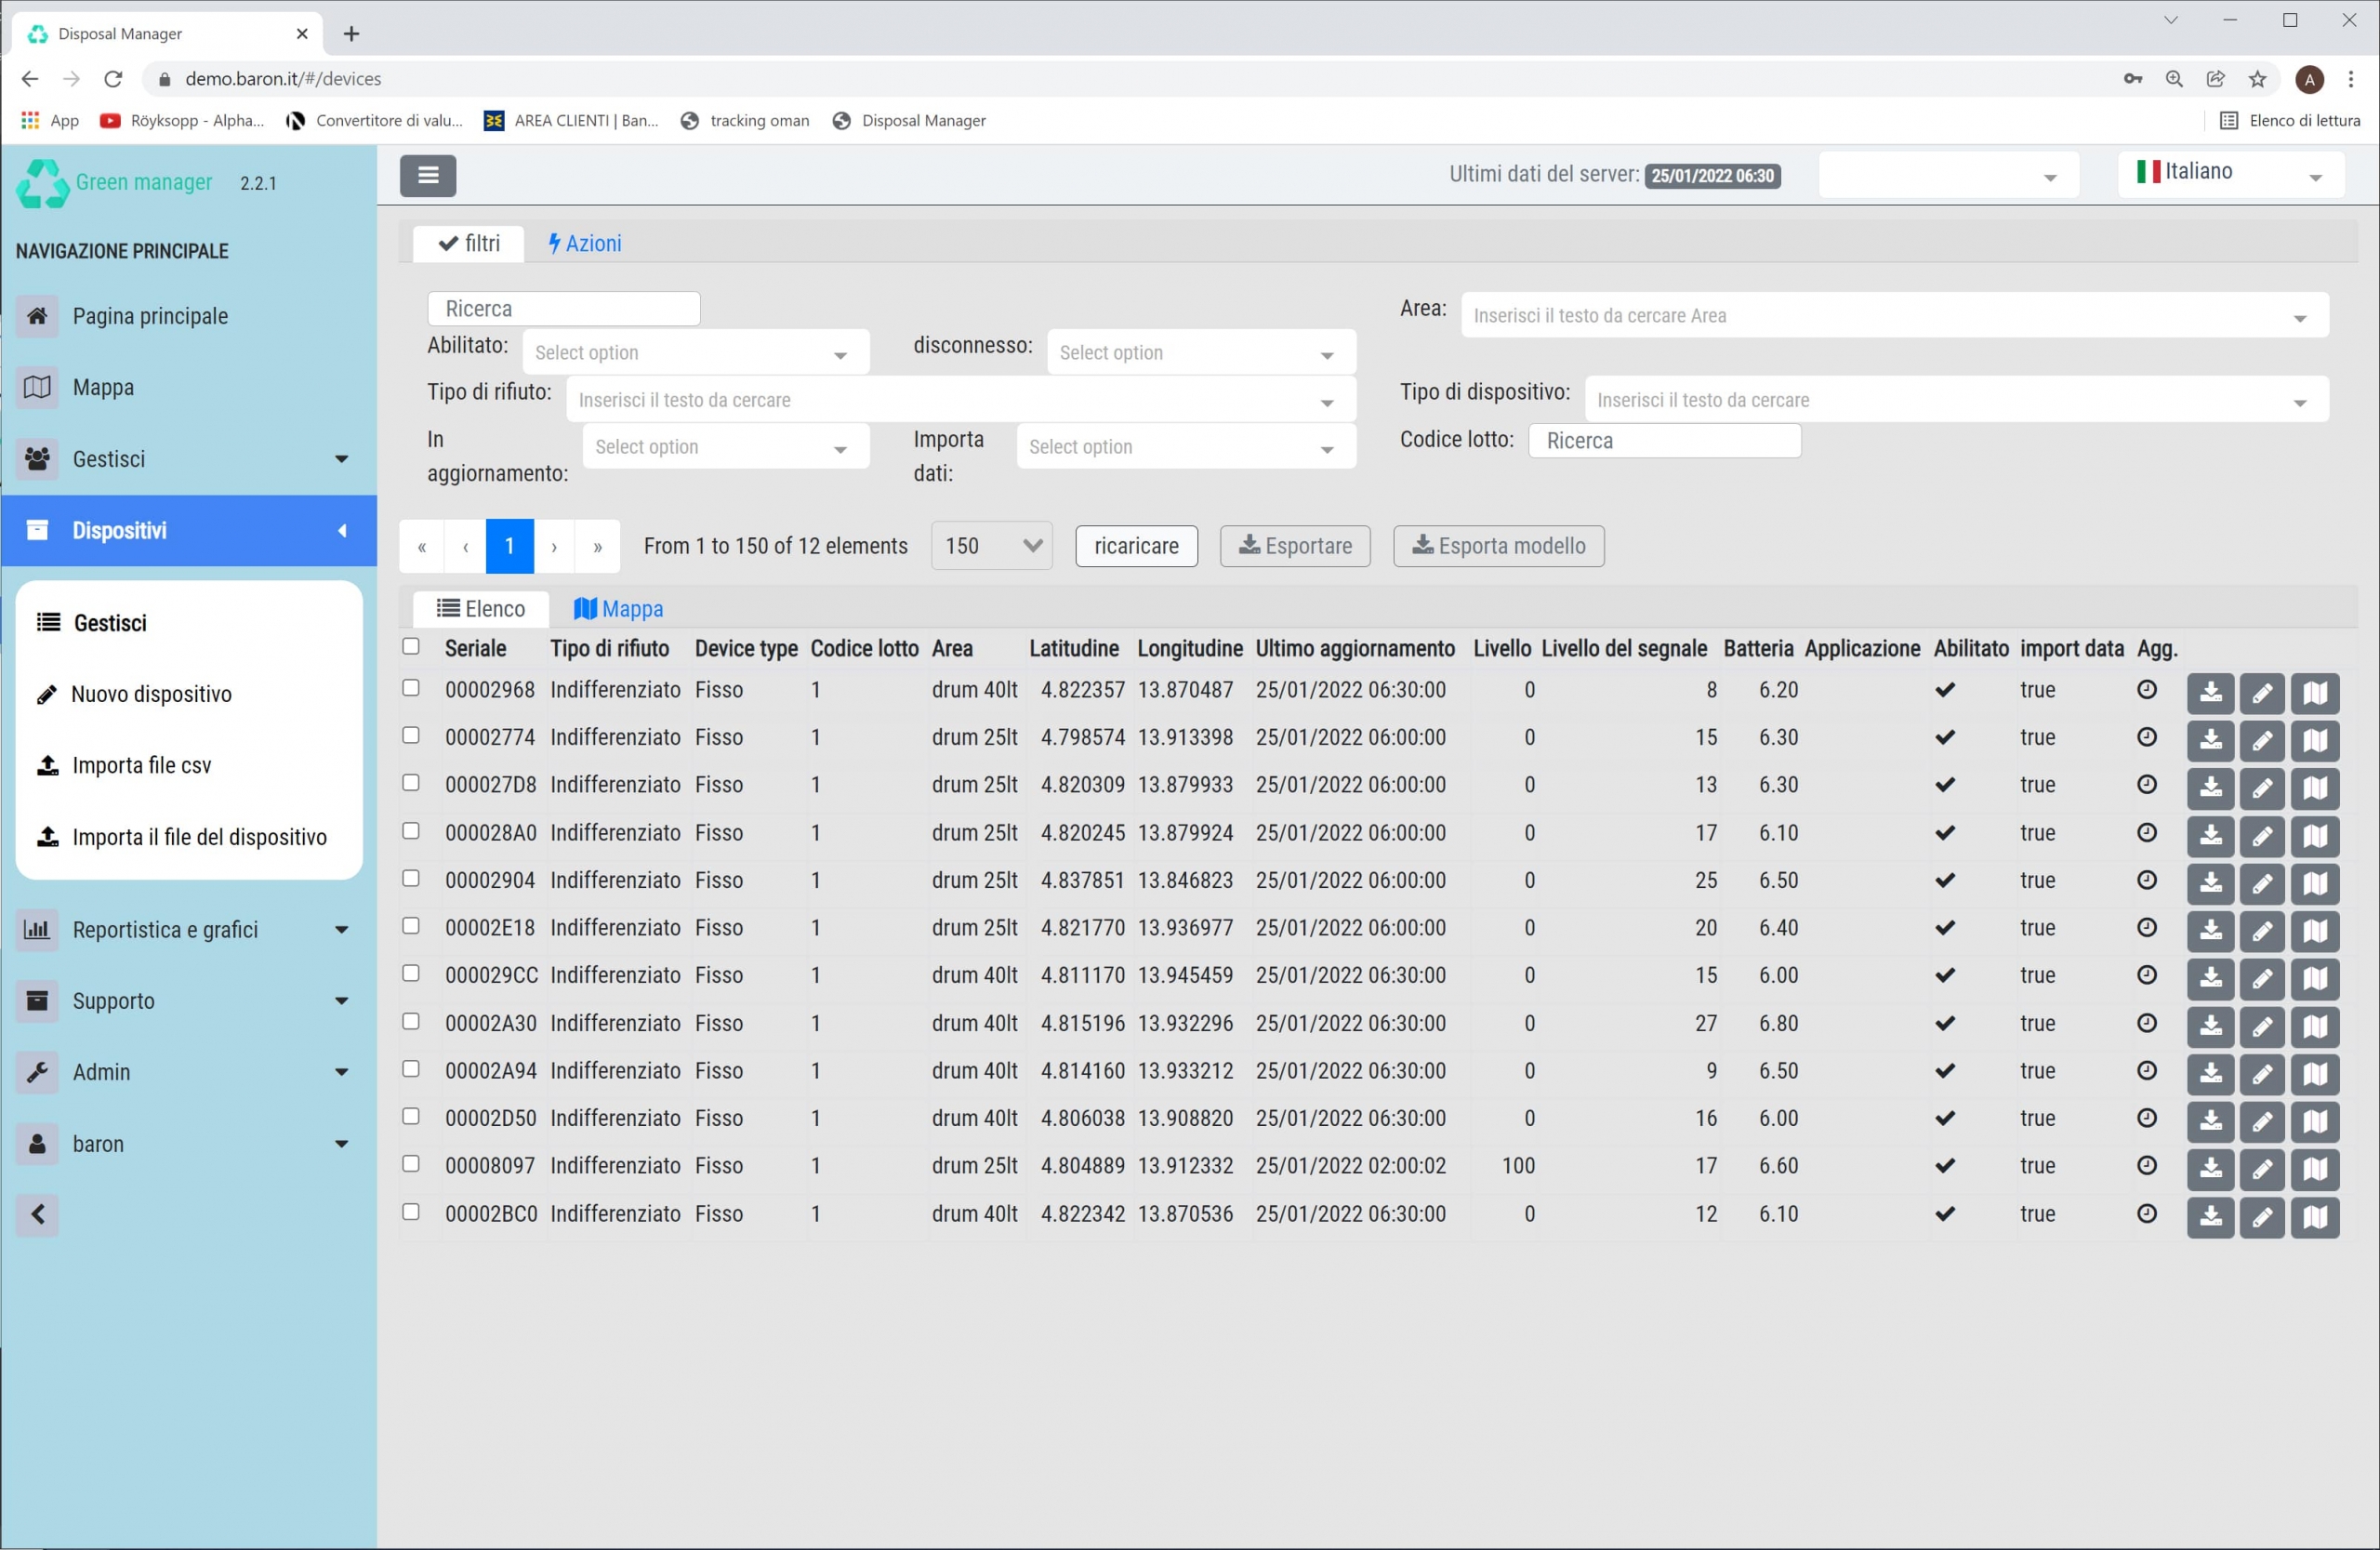Edit device 00002904 with pencil icon
Viewport: 2380px width, 1550px height.
pyautogui.click(x=2262, y=884)
